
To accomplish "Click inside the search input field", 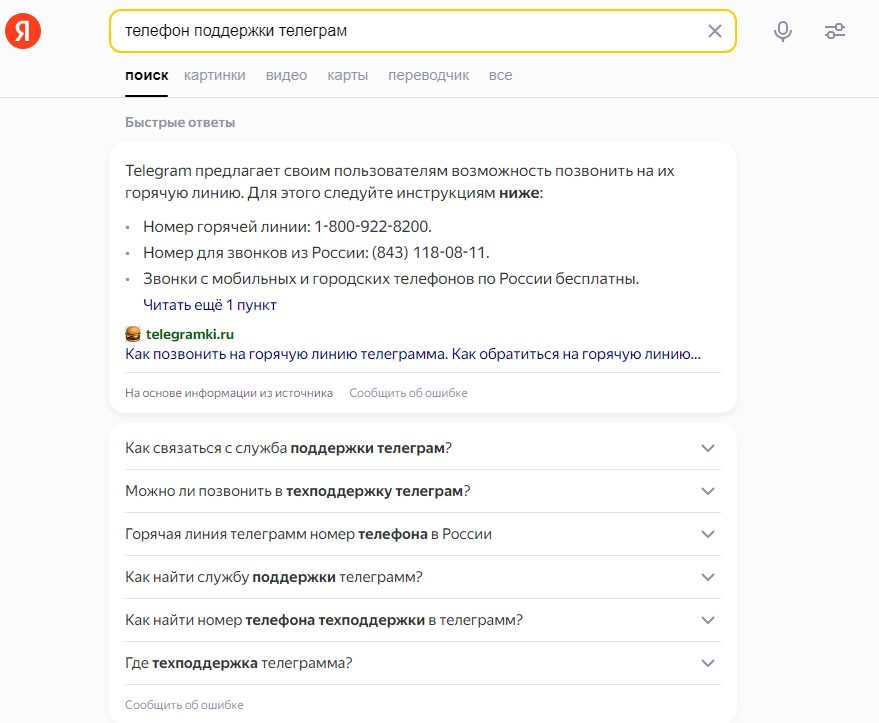I will click(400, 31).
